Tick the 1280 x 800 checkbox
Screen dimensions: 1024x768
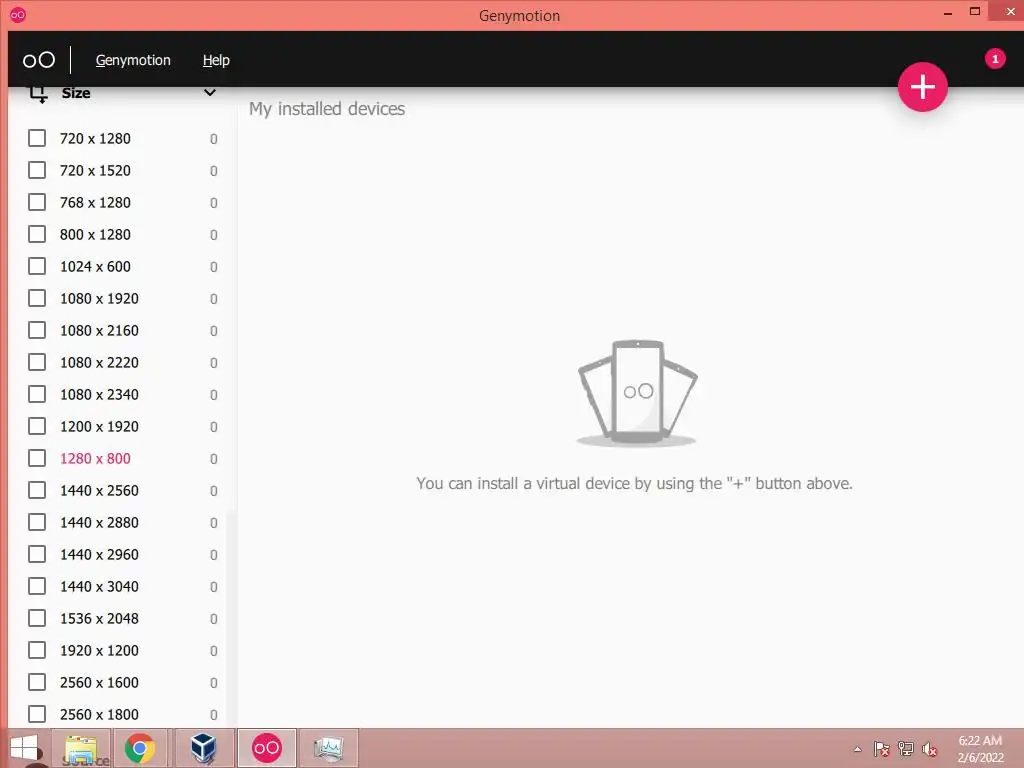coord(37,458)
